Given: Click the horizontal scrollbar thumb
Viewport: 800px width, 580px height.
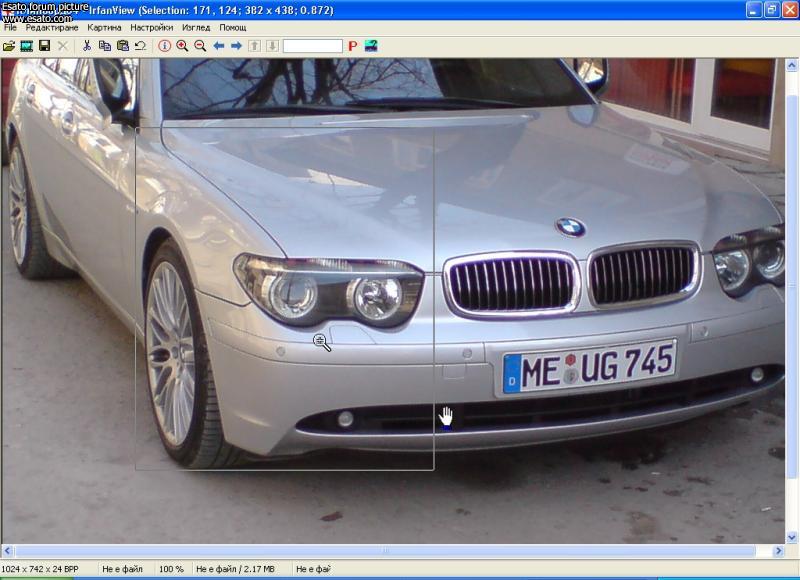Looking at the screenshot, I should [x=385, y=551].
